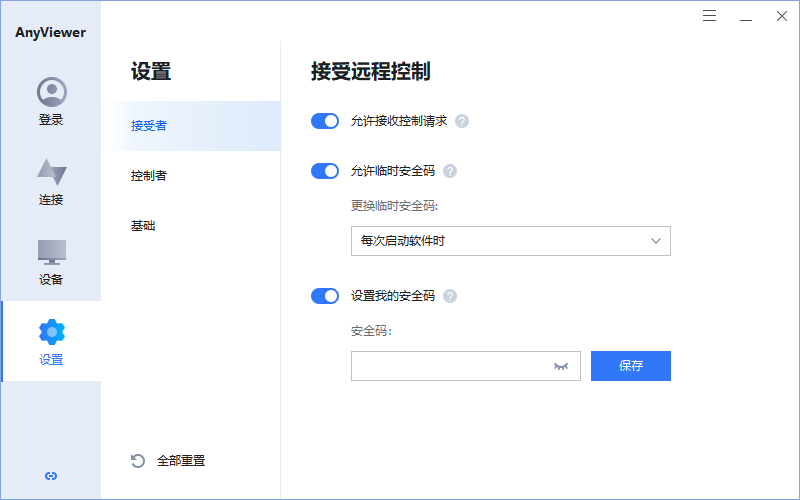This screenshot has height=500, width=800.
Task: Select the 接受者 settings tab
Action: coord(149,126)
